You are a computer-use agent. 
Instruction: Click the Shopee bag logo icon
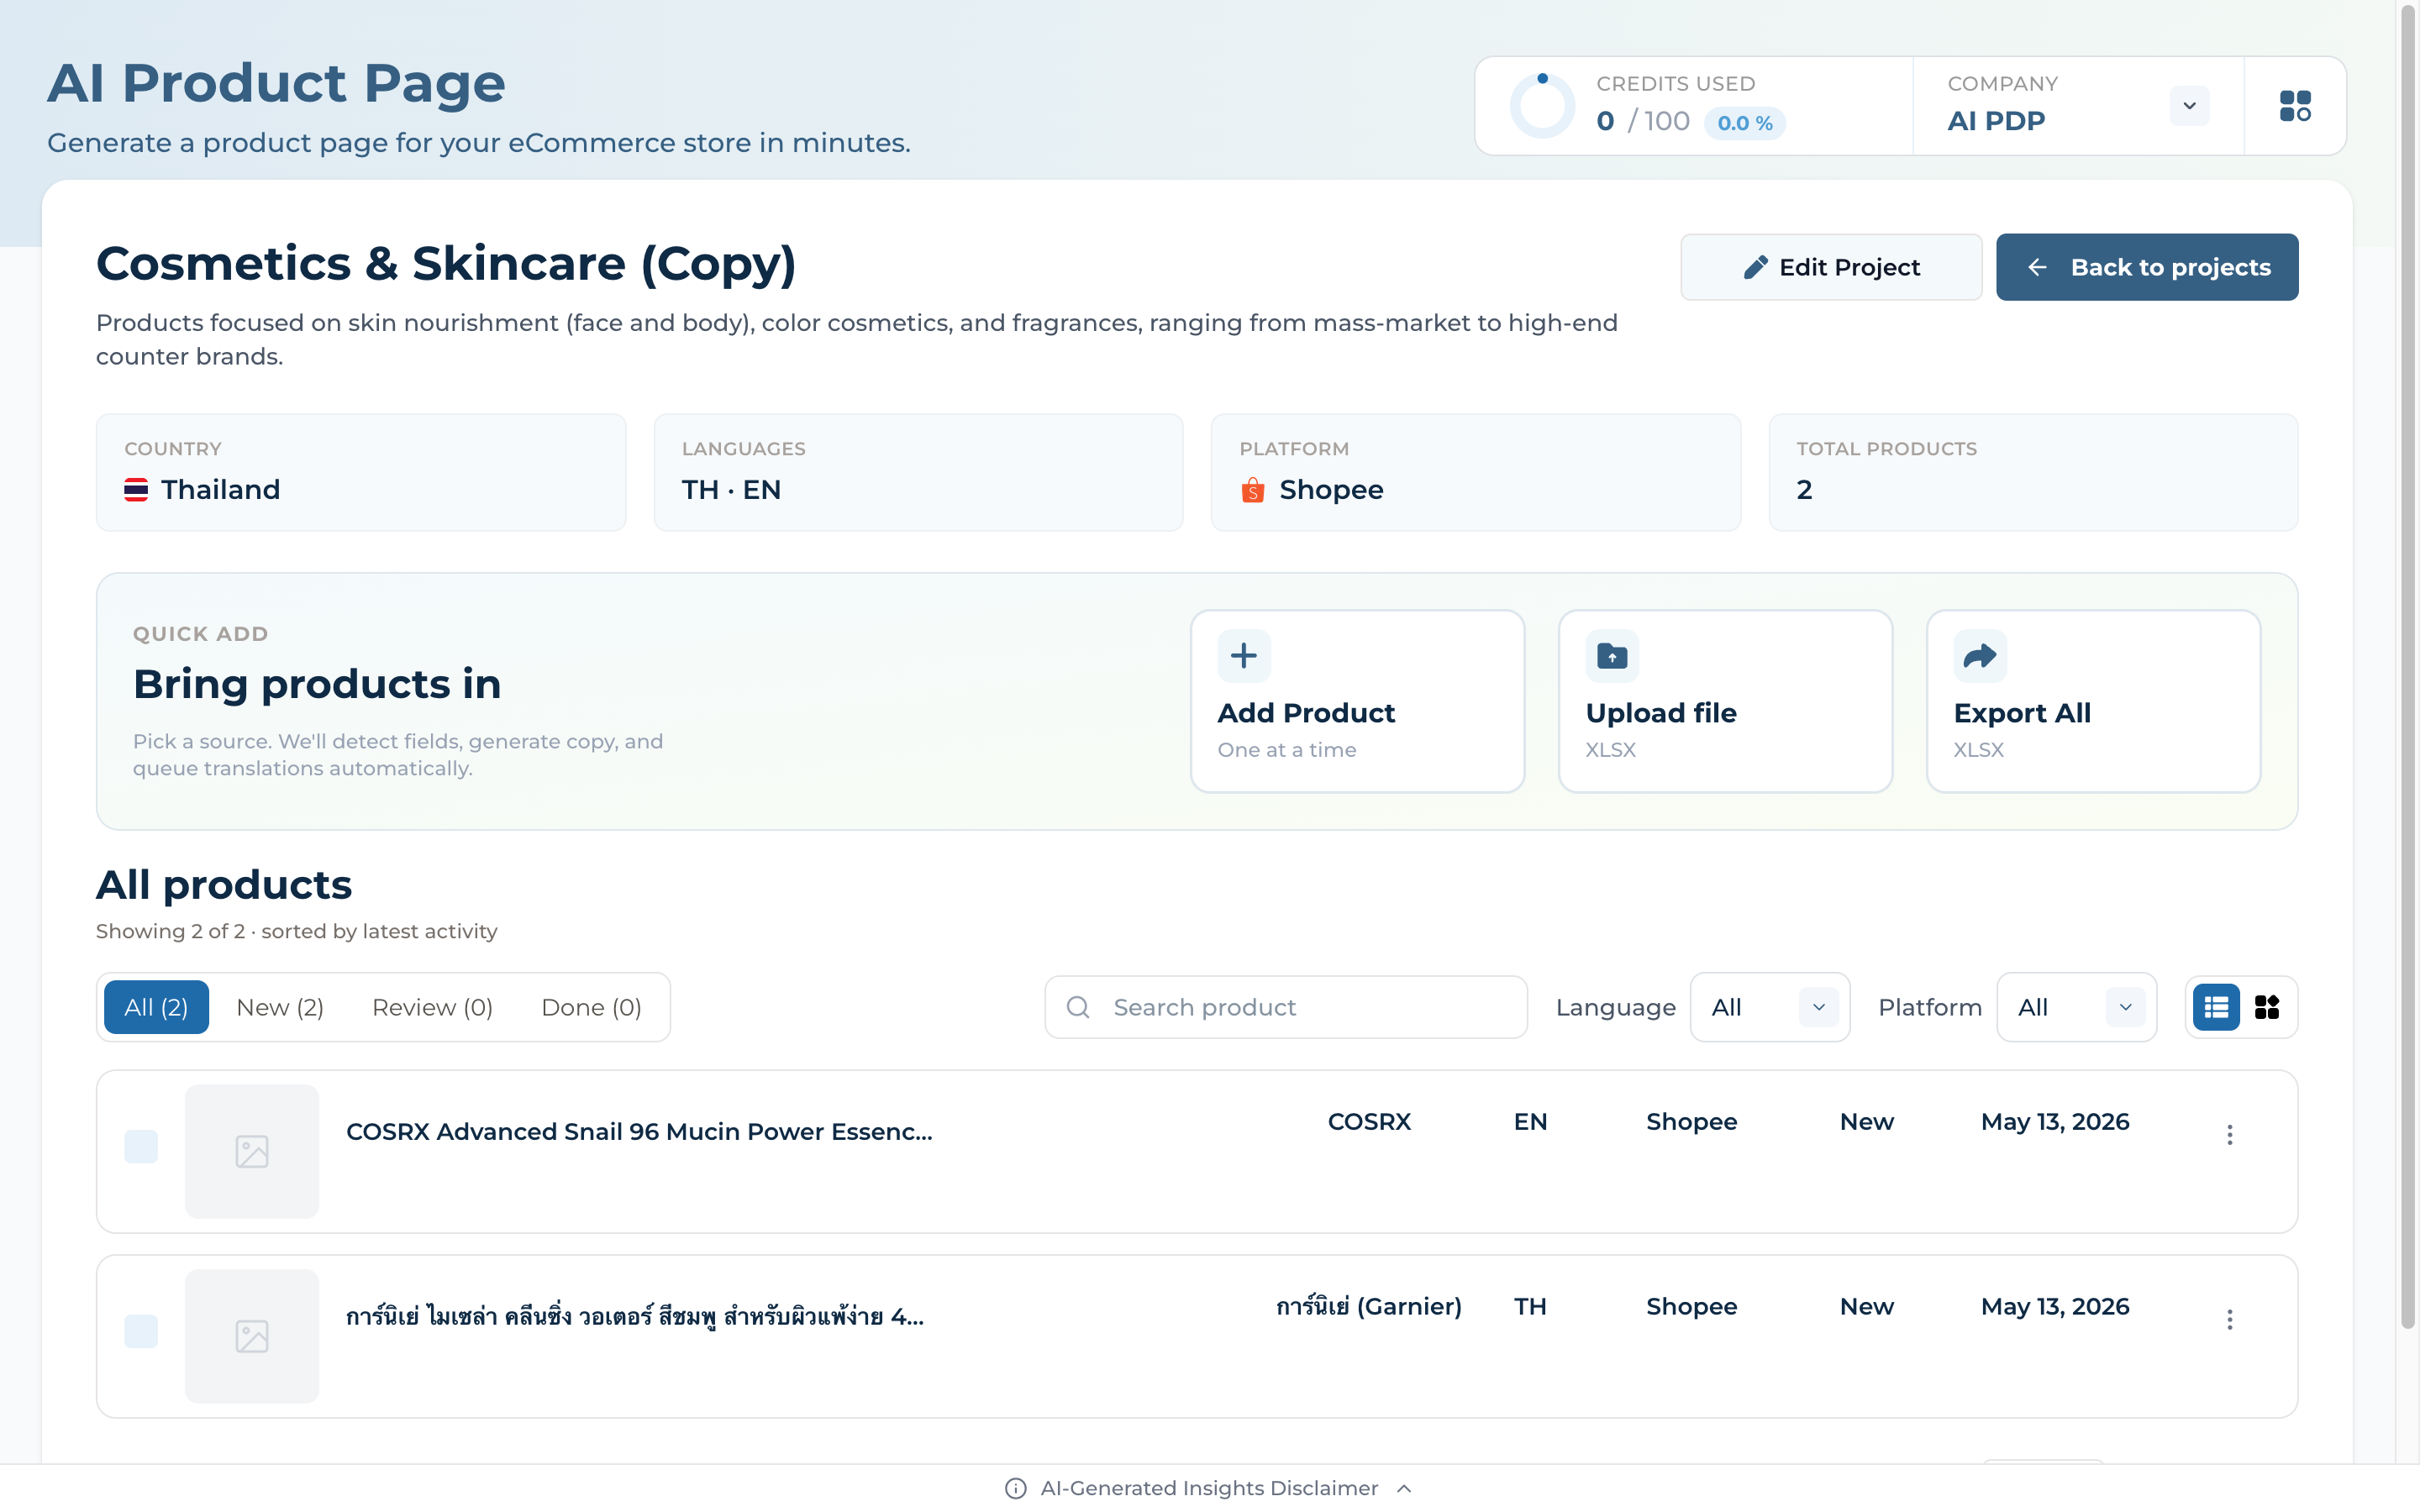click(1253, 490)
